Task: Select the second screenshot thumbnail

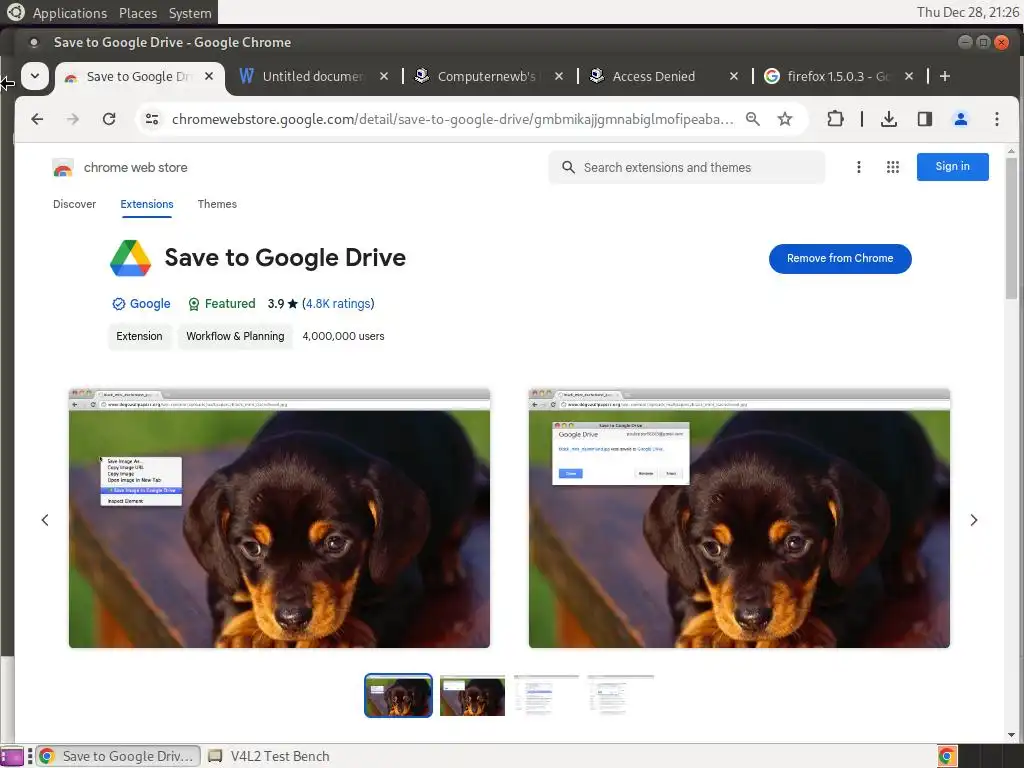Action: pos(472,696)
